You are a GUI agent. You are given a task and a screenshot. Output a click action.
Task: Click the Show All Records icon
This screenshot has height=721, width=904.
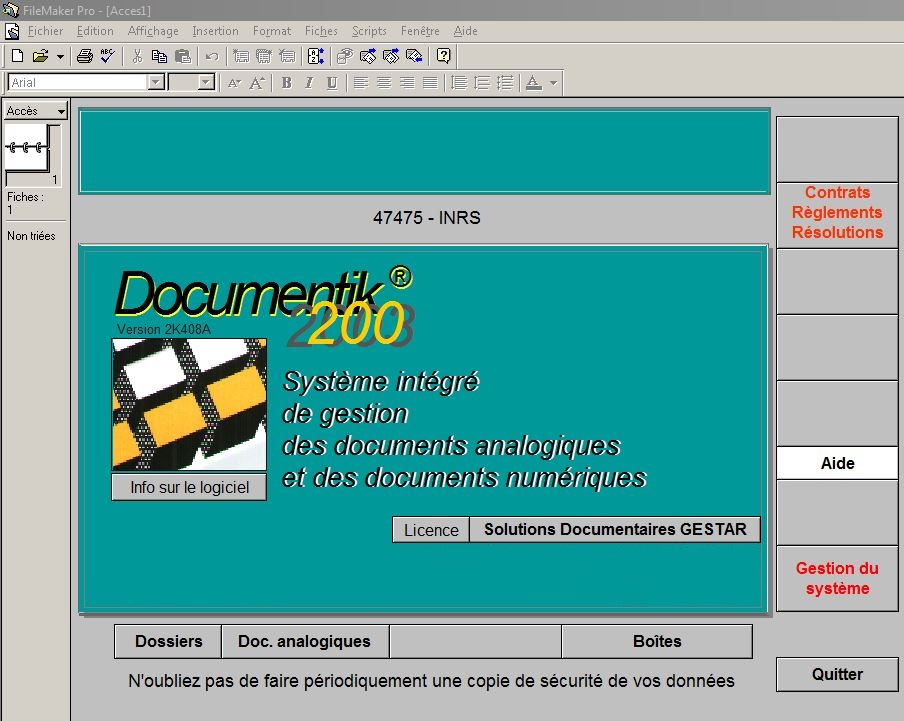pyautogui.click(x=368, y=56)
